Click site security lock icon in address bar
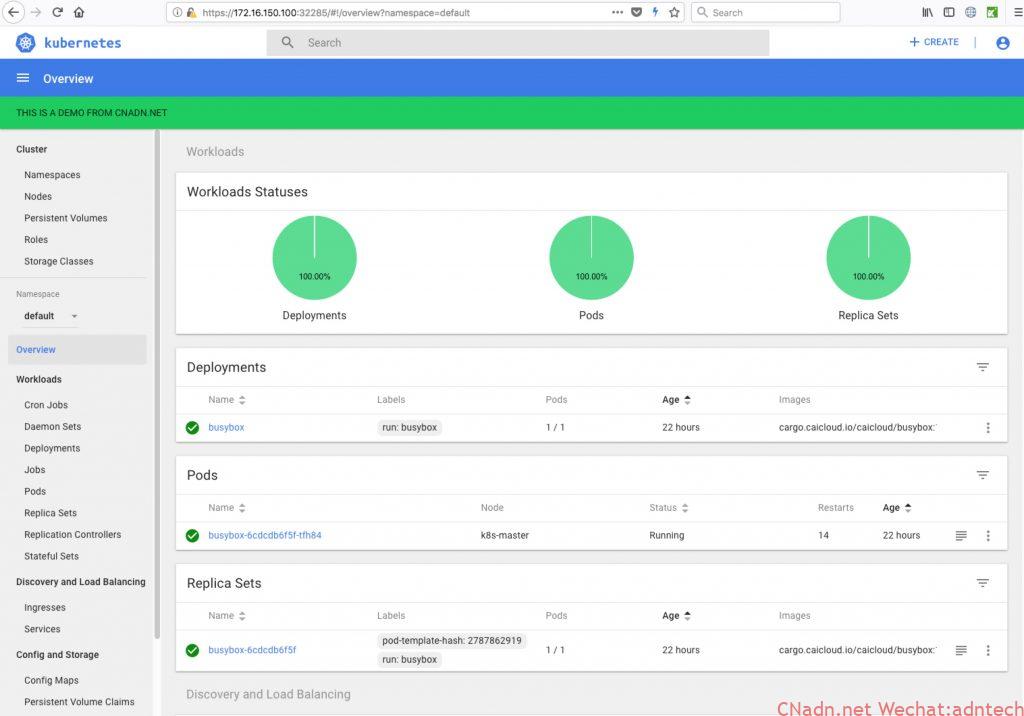1024x716 pixels. [x=191, y=12]
